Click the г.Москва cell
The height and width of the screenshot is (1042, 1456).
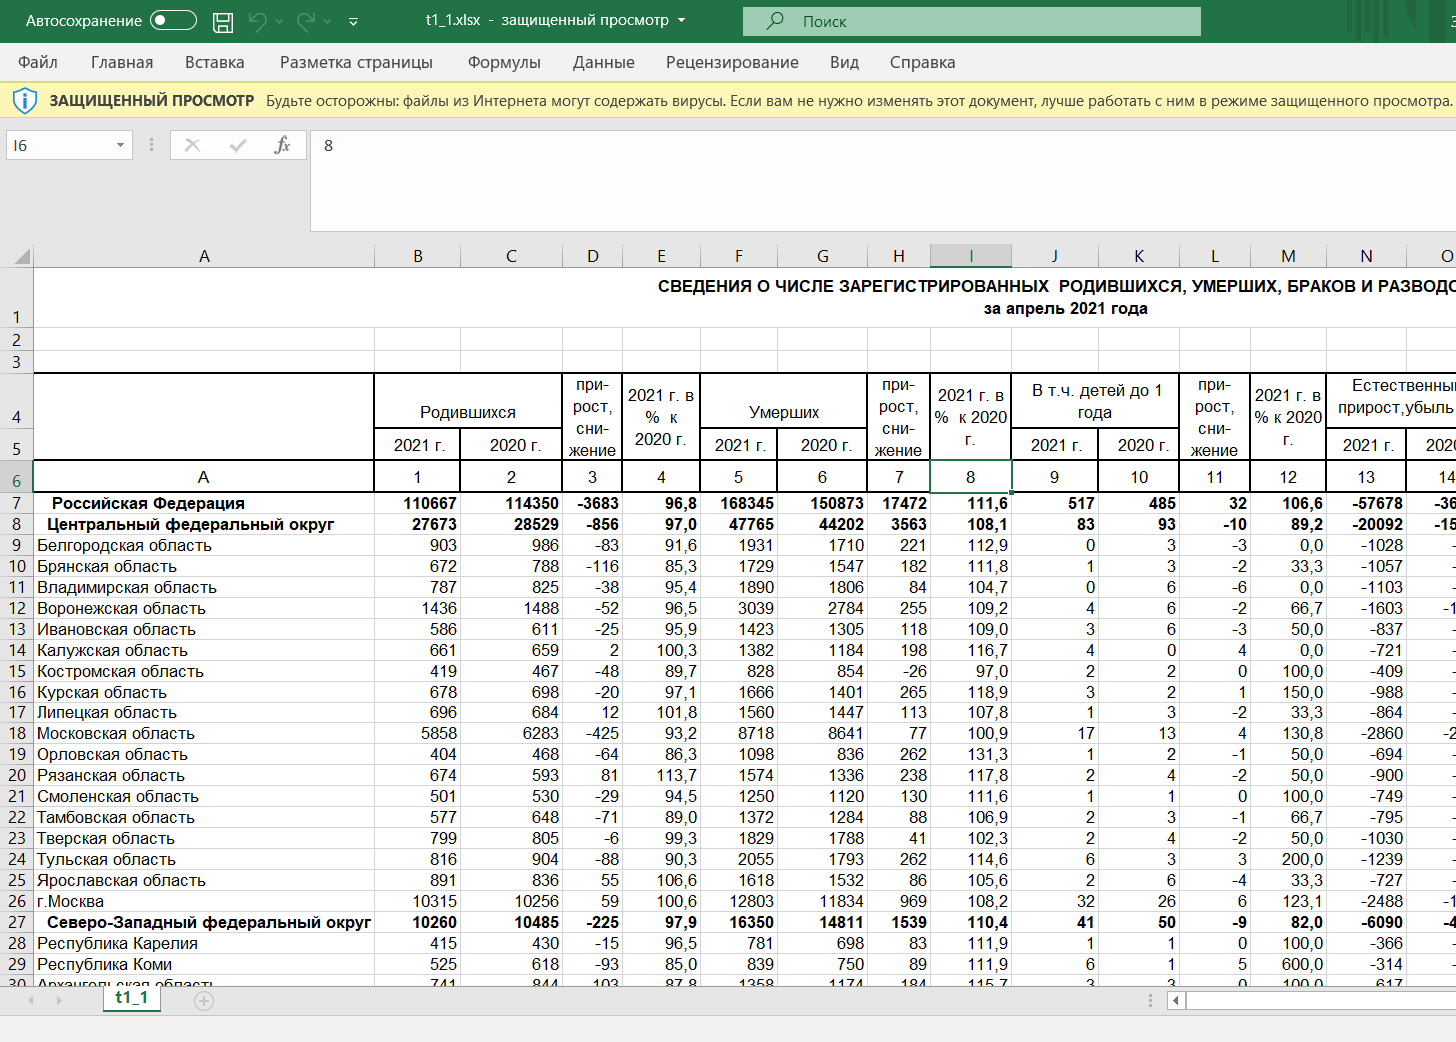tap(204, 901)
